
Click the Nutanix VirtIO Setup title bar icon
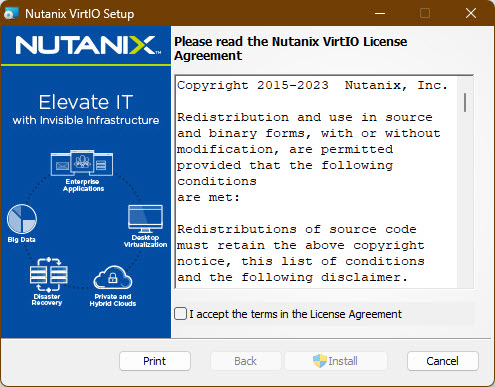[11, 14]
